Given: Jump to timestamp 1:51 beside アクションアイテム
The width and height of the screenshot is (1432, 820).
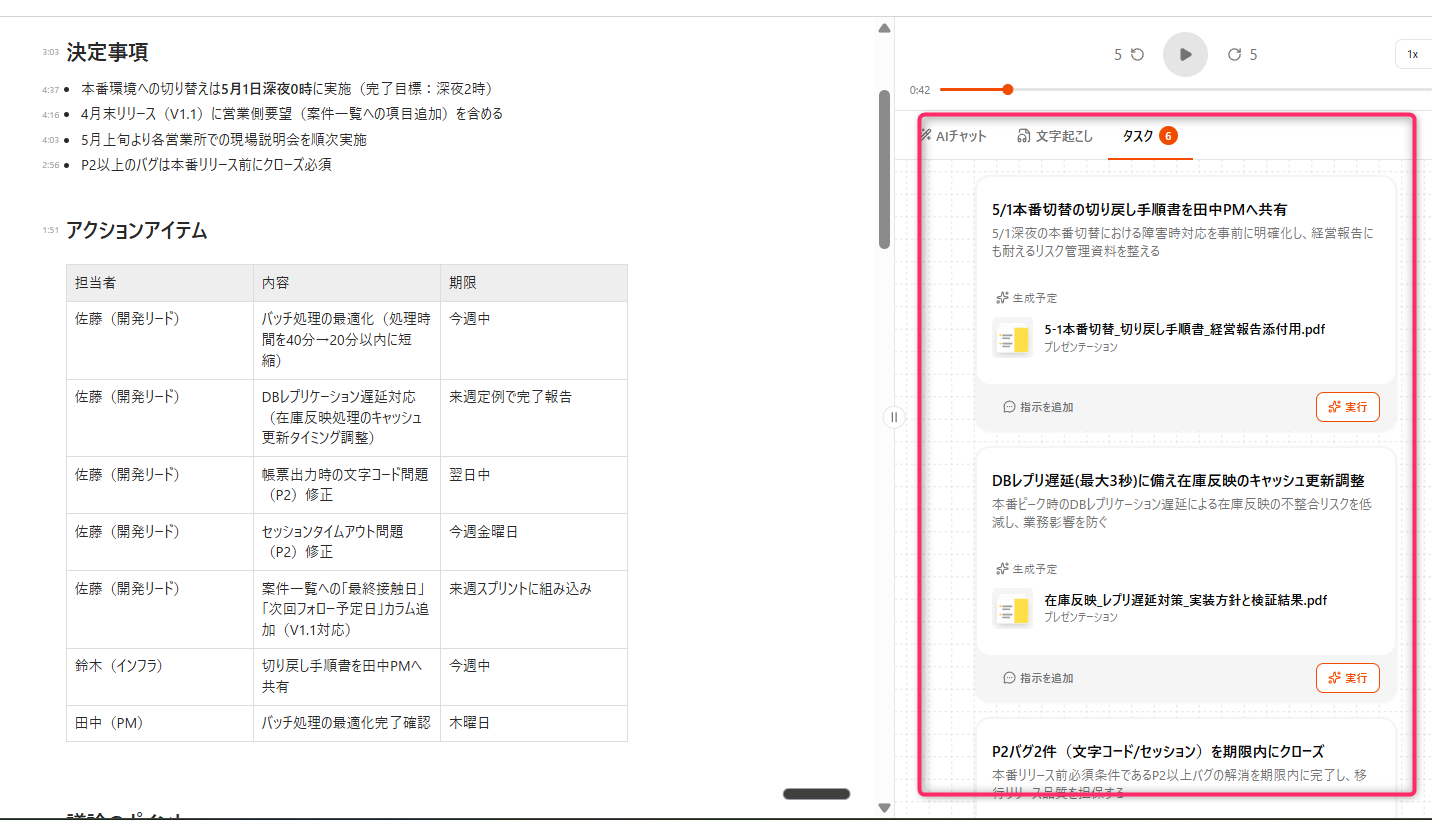Looking at the screenshot, I should tap(50, 231).
